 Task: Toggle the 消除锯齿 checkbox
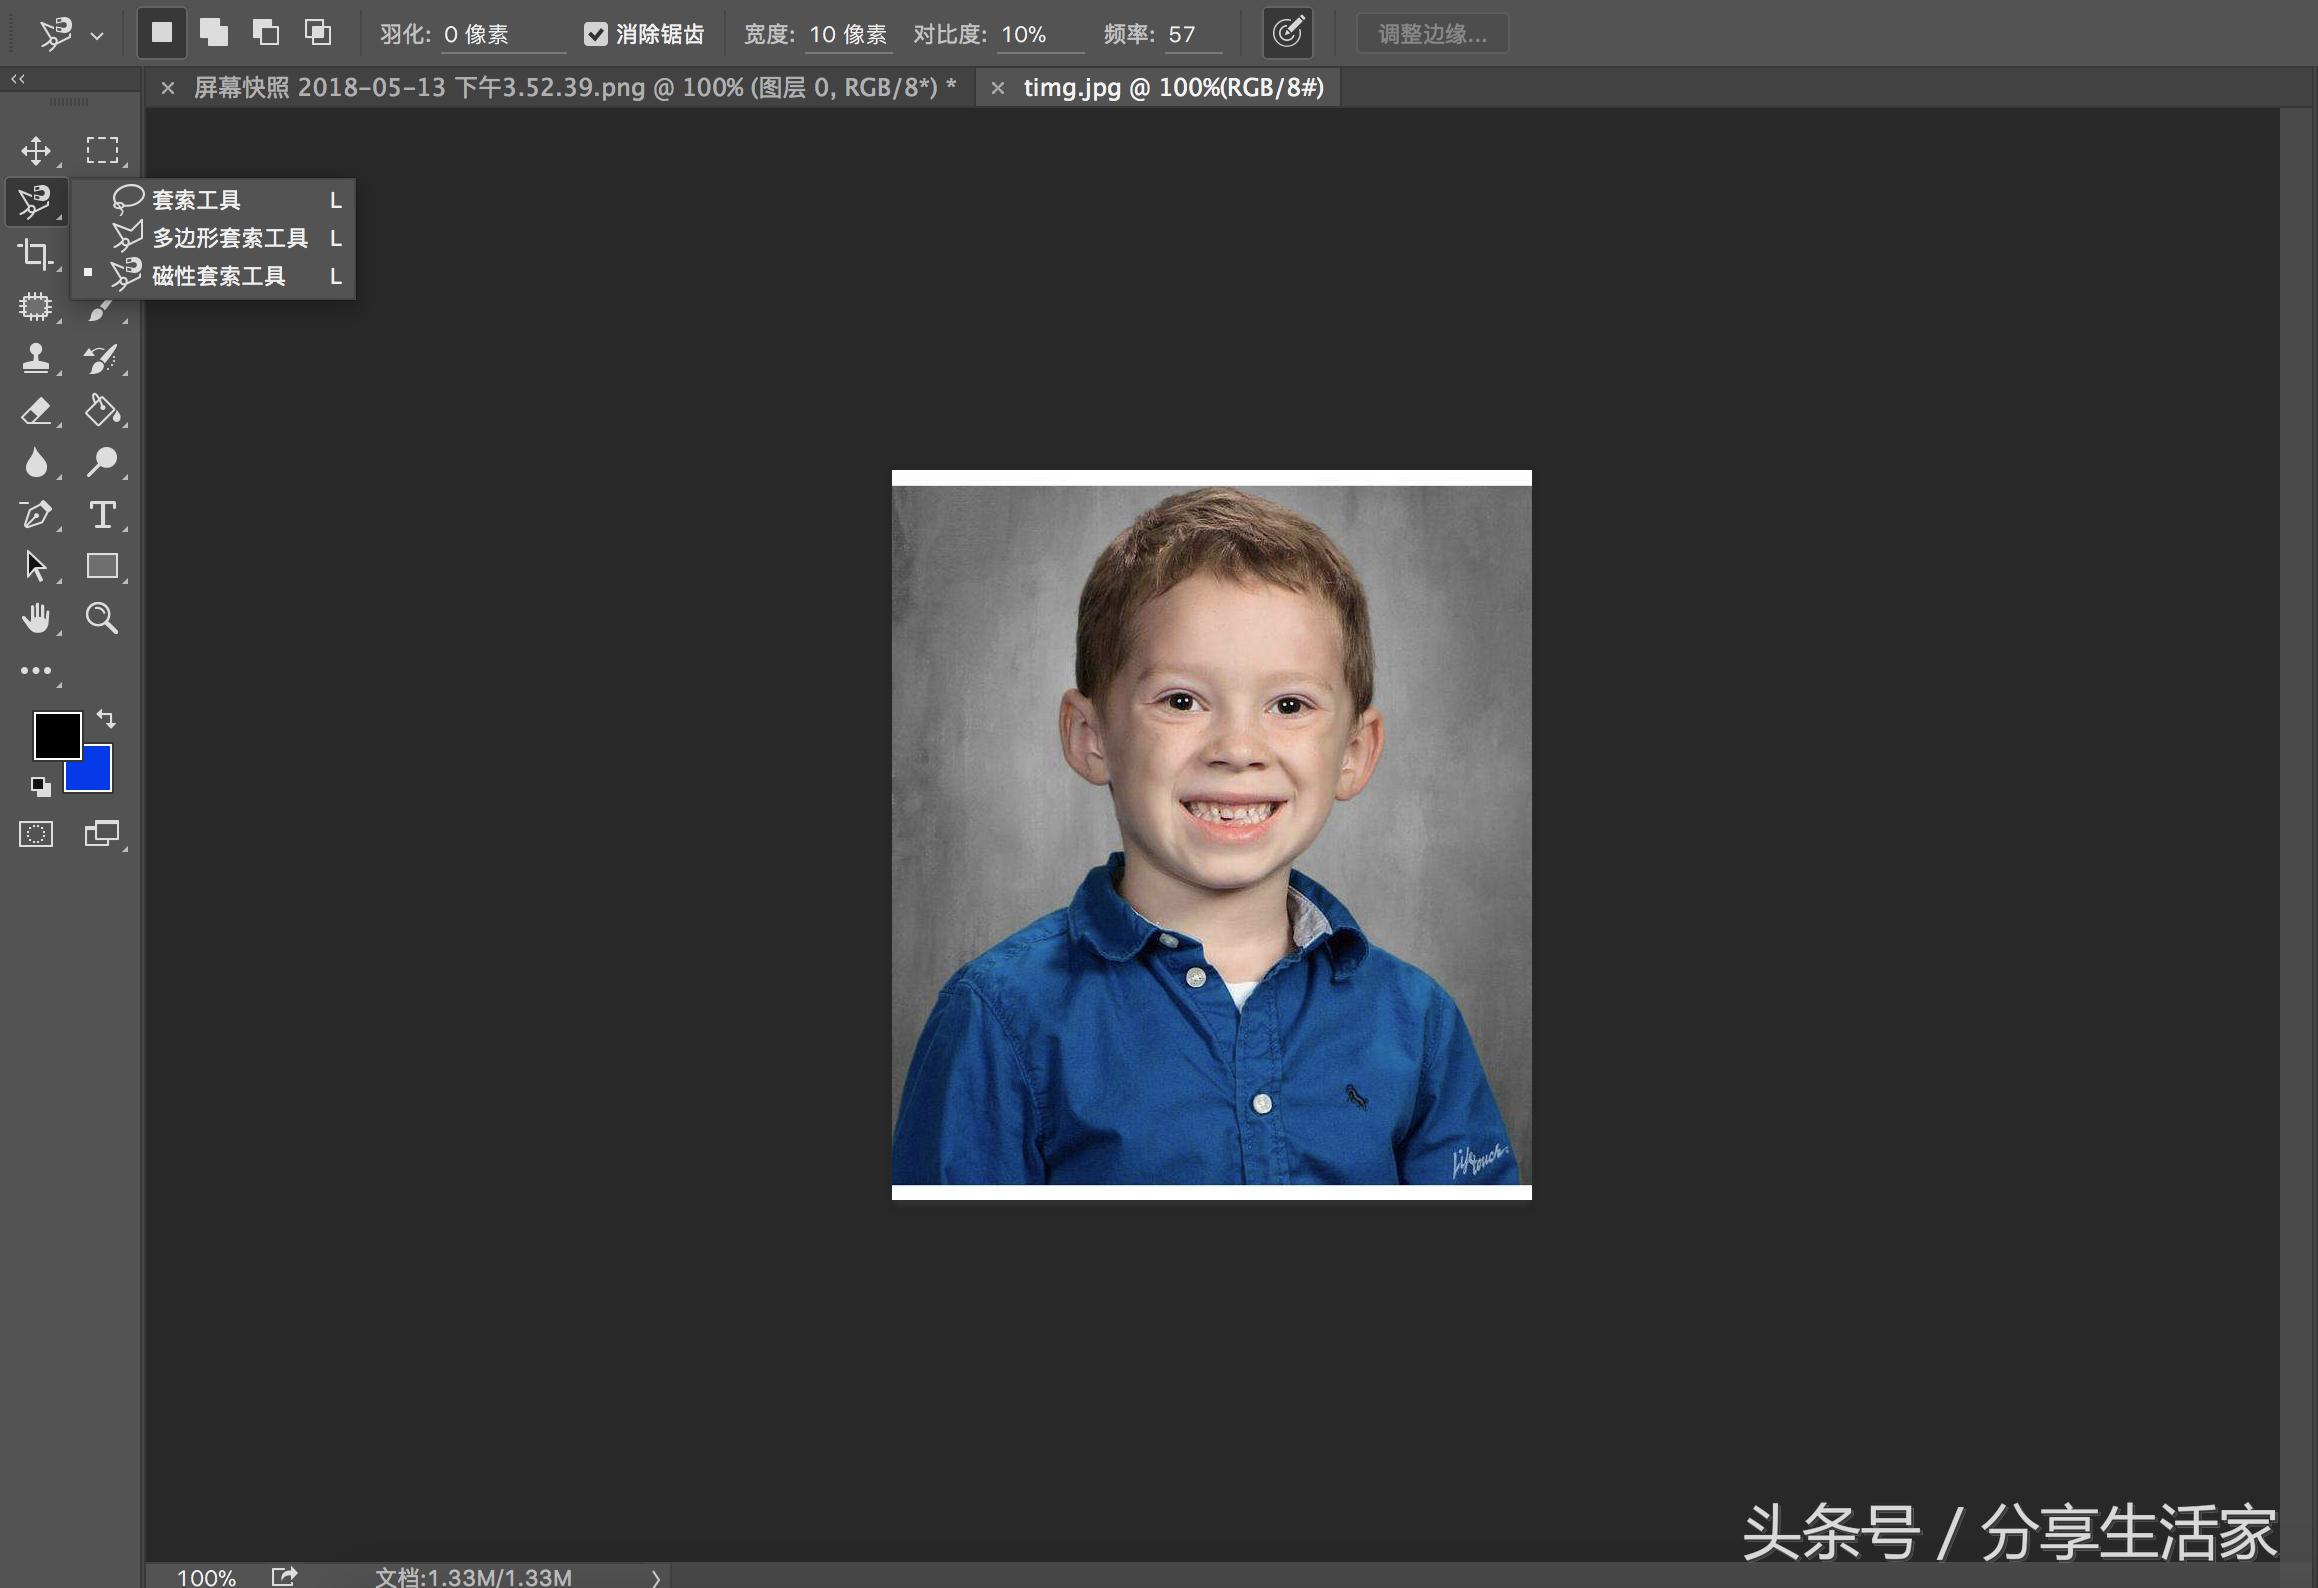[x=597, y=33]
